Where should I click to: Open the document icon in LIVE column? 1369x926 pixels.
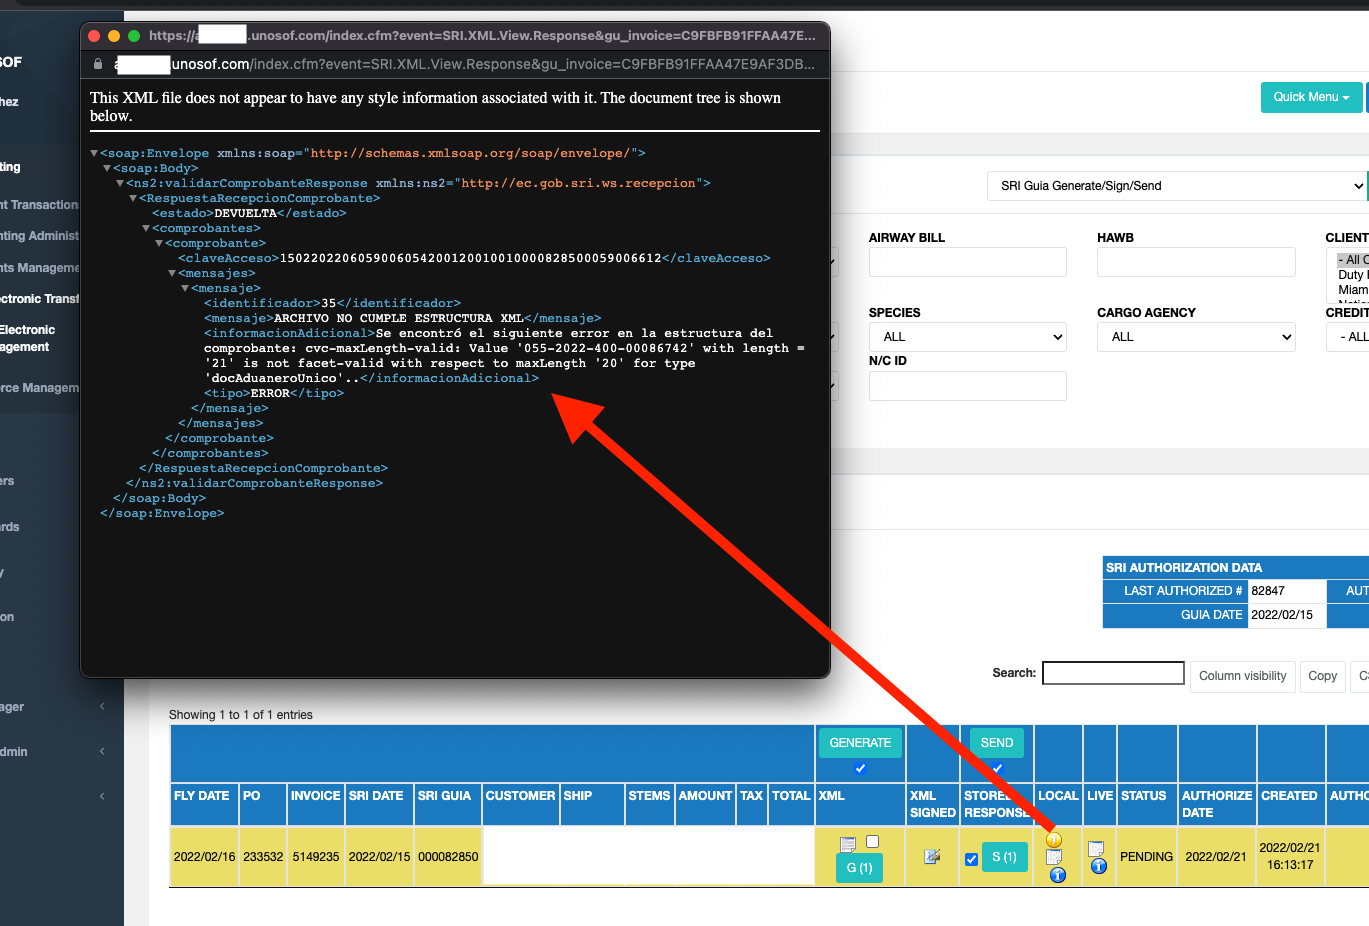click(1096, 849)
